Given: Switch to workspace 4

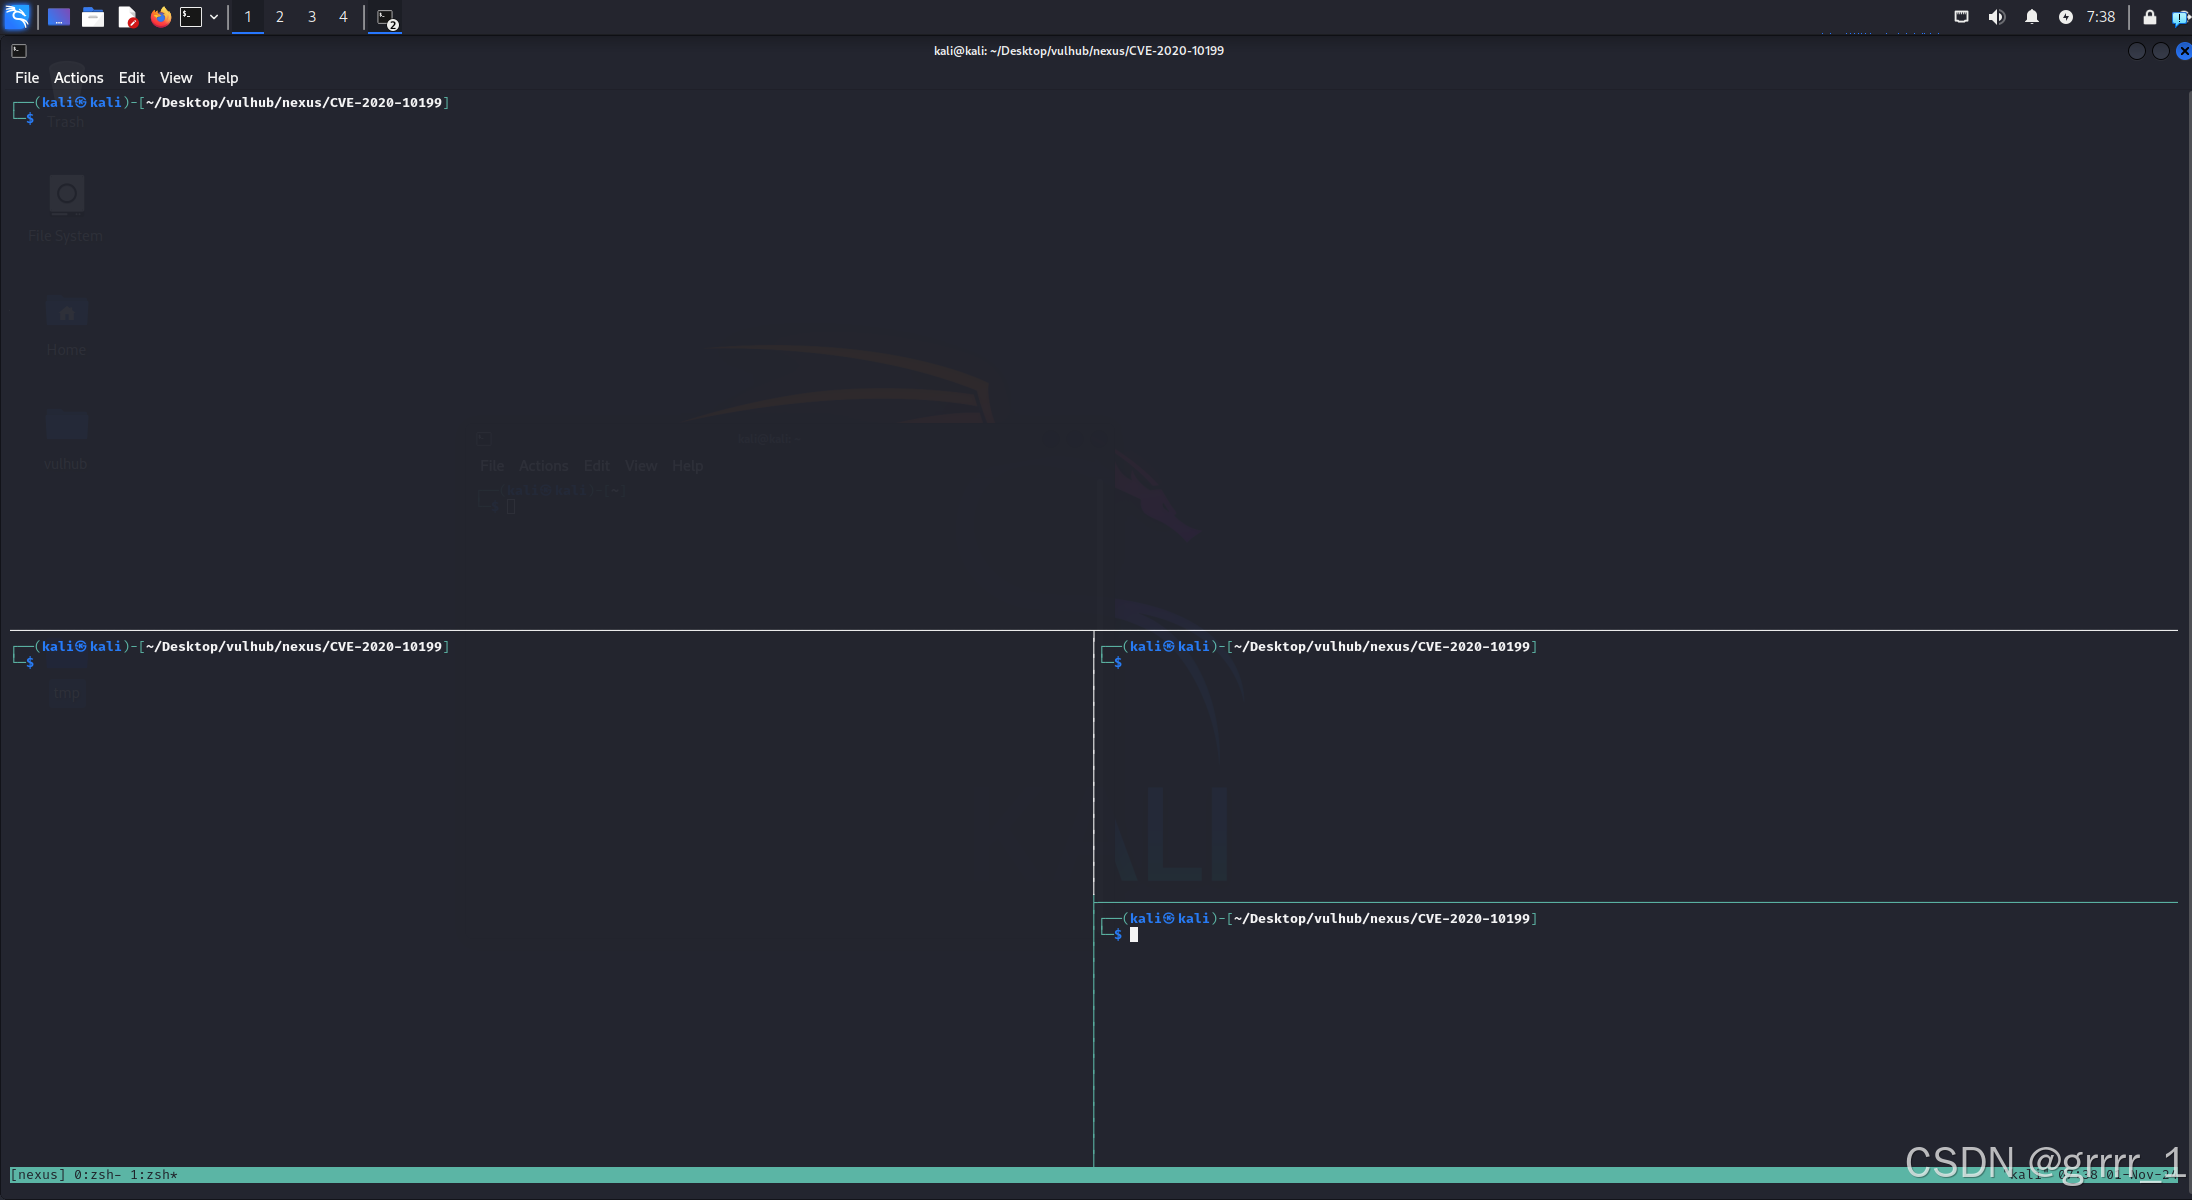Looking at the screenshot, I should (x=343, y=17).
